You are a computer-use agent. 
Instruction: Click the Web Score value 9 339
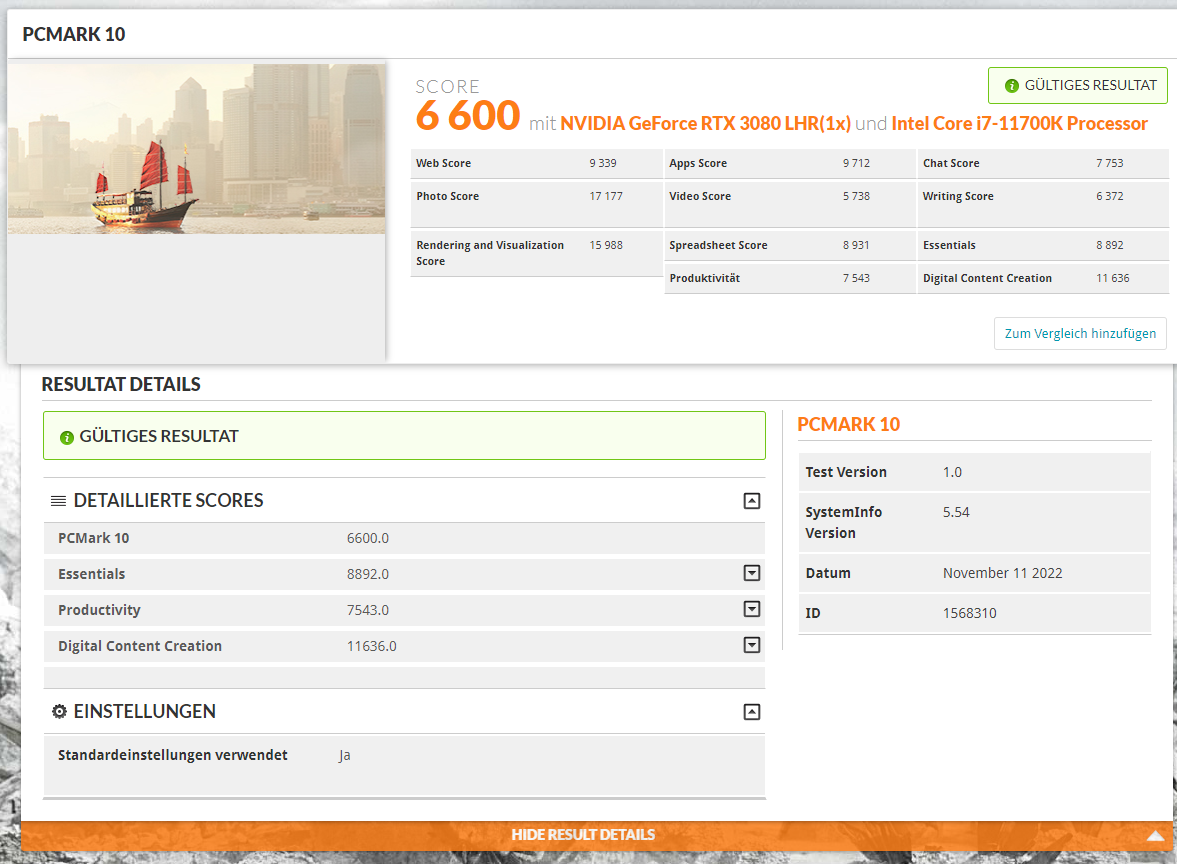click(x=603, y=163)
